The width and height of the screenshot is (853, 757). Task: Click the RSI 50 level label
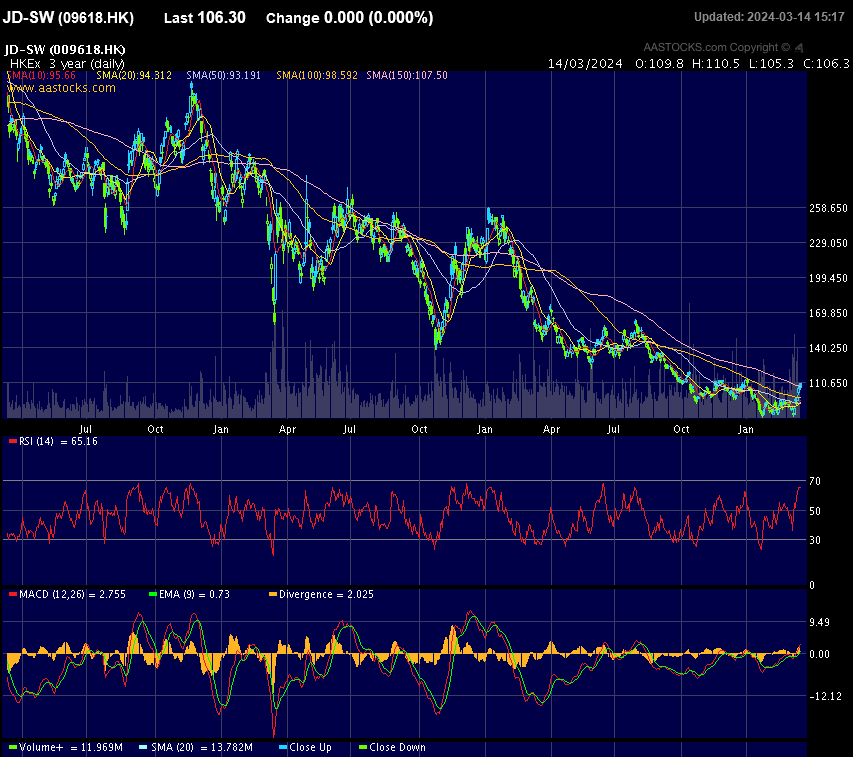[814, 511]
